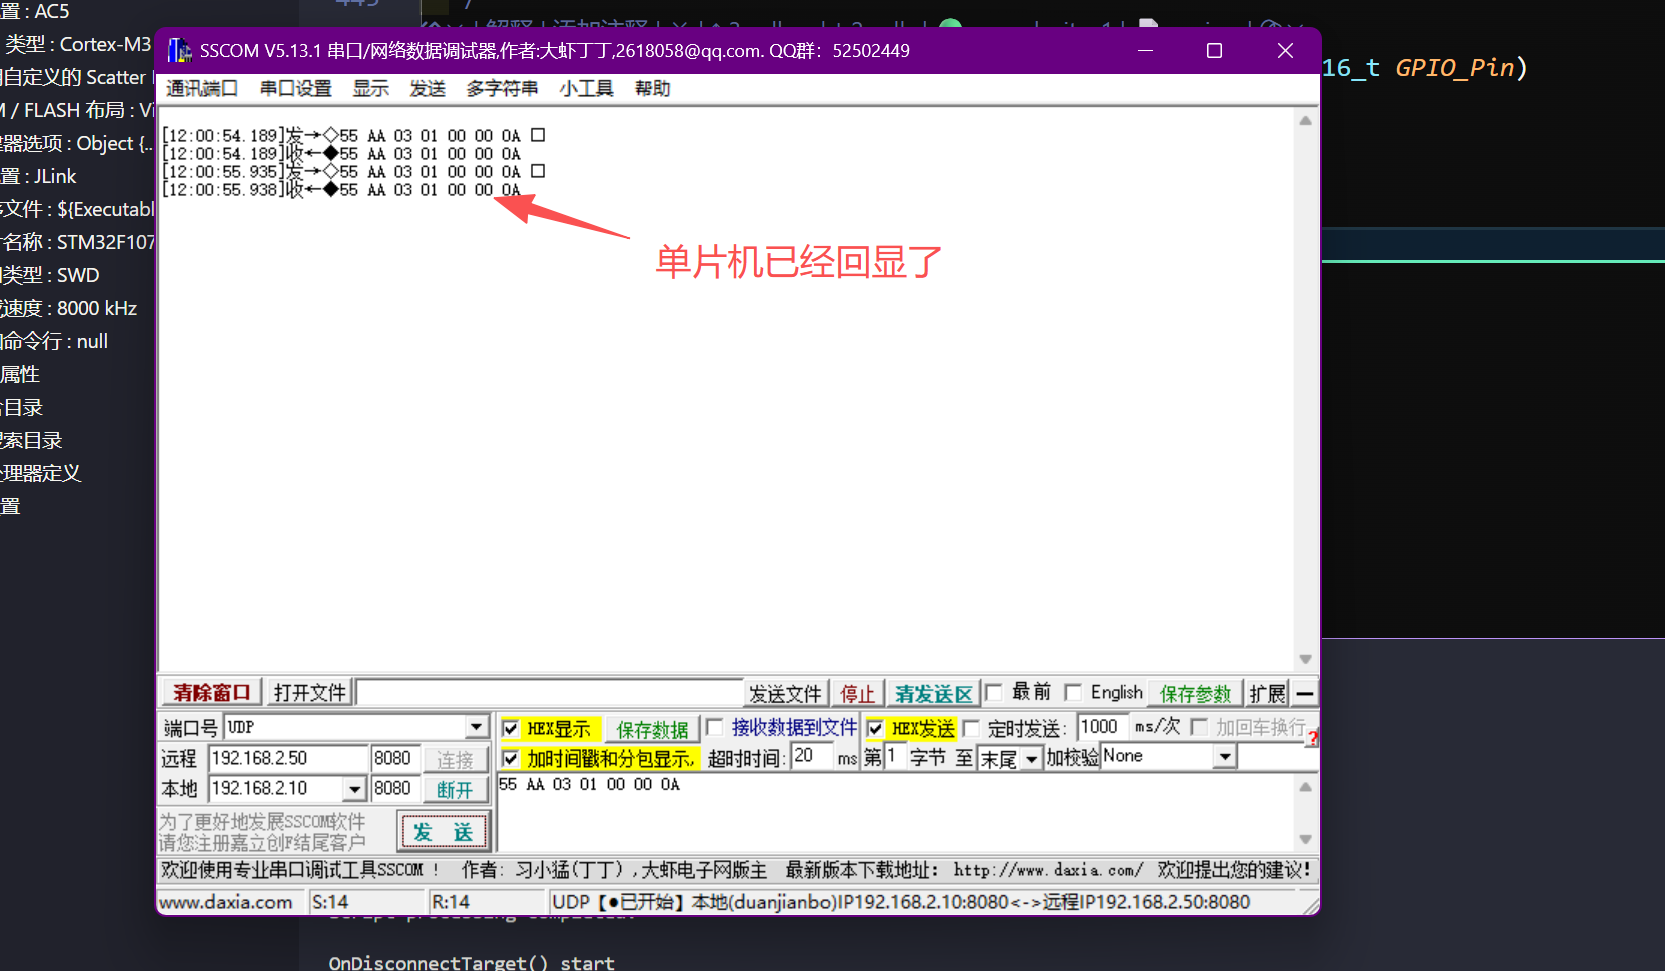Click the 定时发送 interval field 1000
This screenshot has width=1665, height=971.
coord(1103,727)
